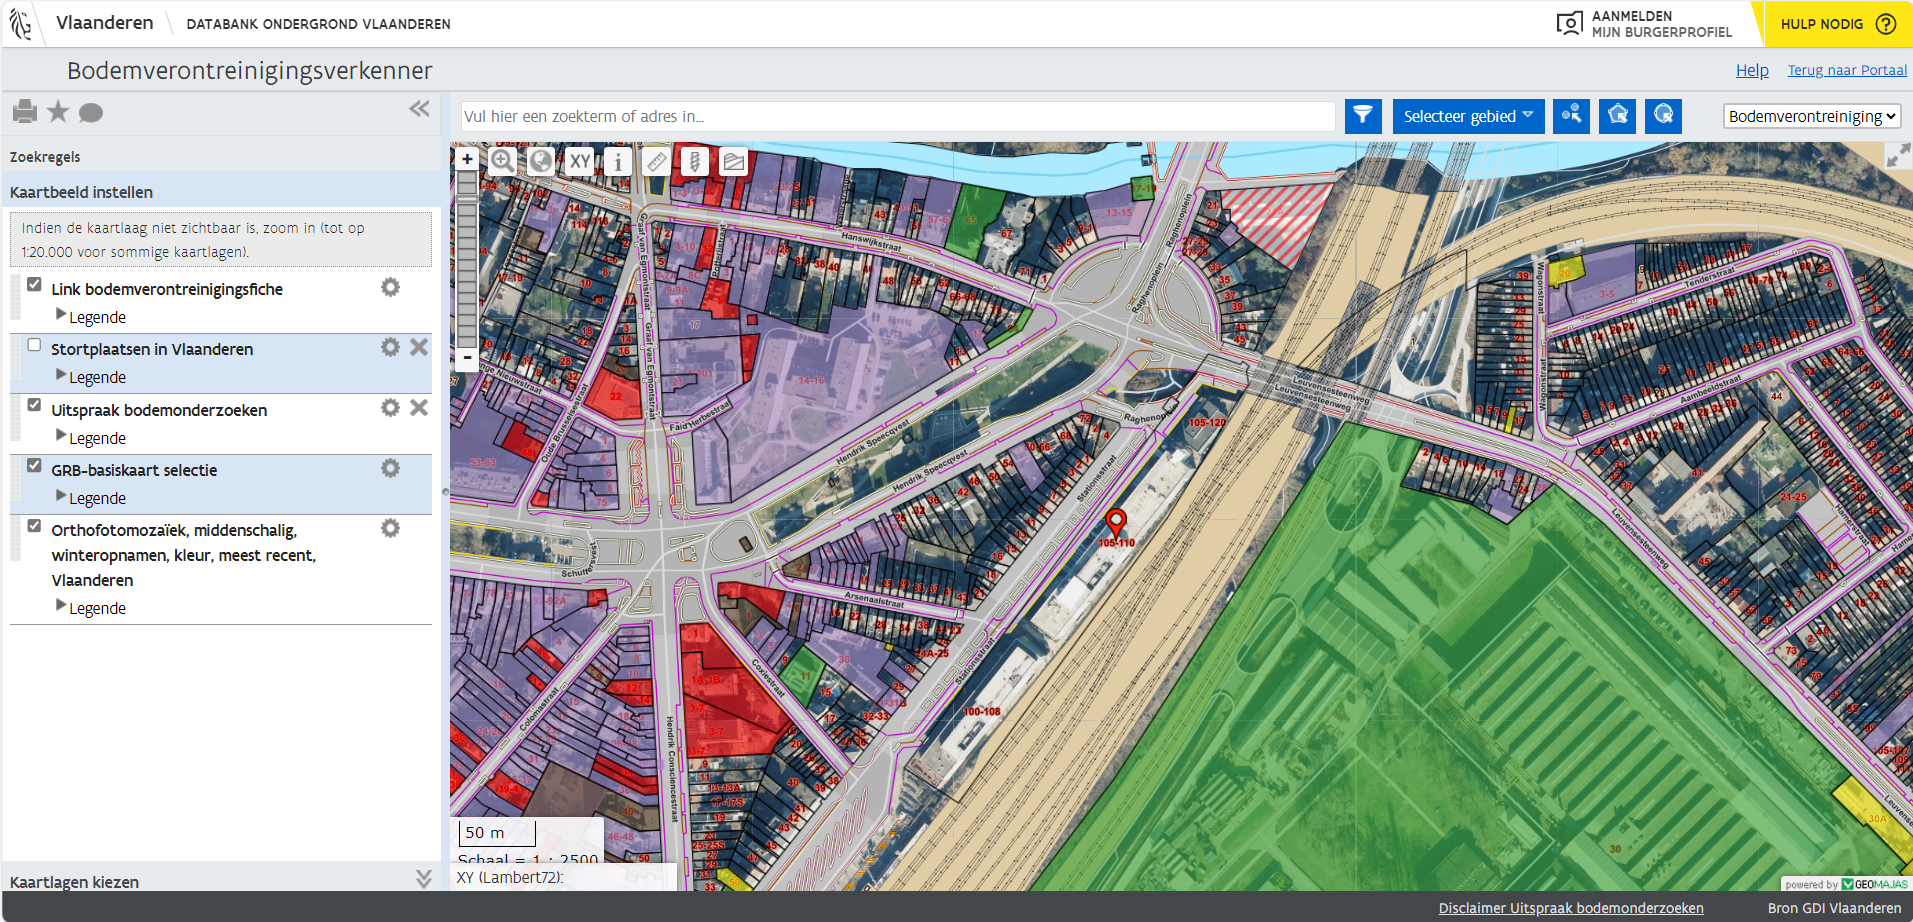Click the blue funnel filter button

click(x=1363, y=116)
